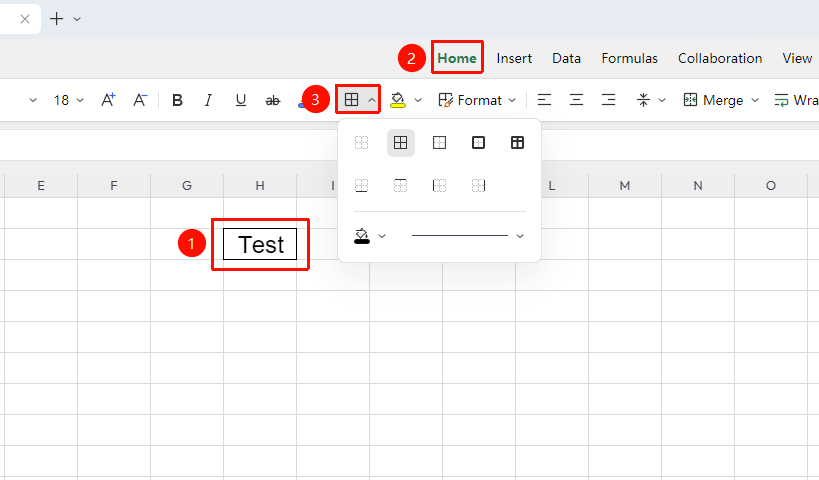Viewport: 819px width, 480px height.
Task: Select column H header
Action: [260, 185]
